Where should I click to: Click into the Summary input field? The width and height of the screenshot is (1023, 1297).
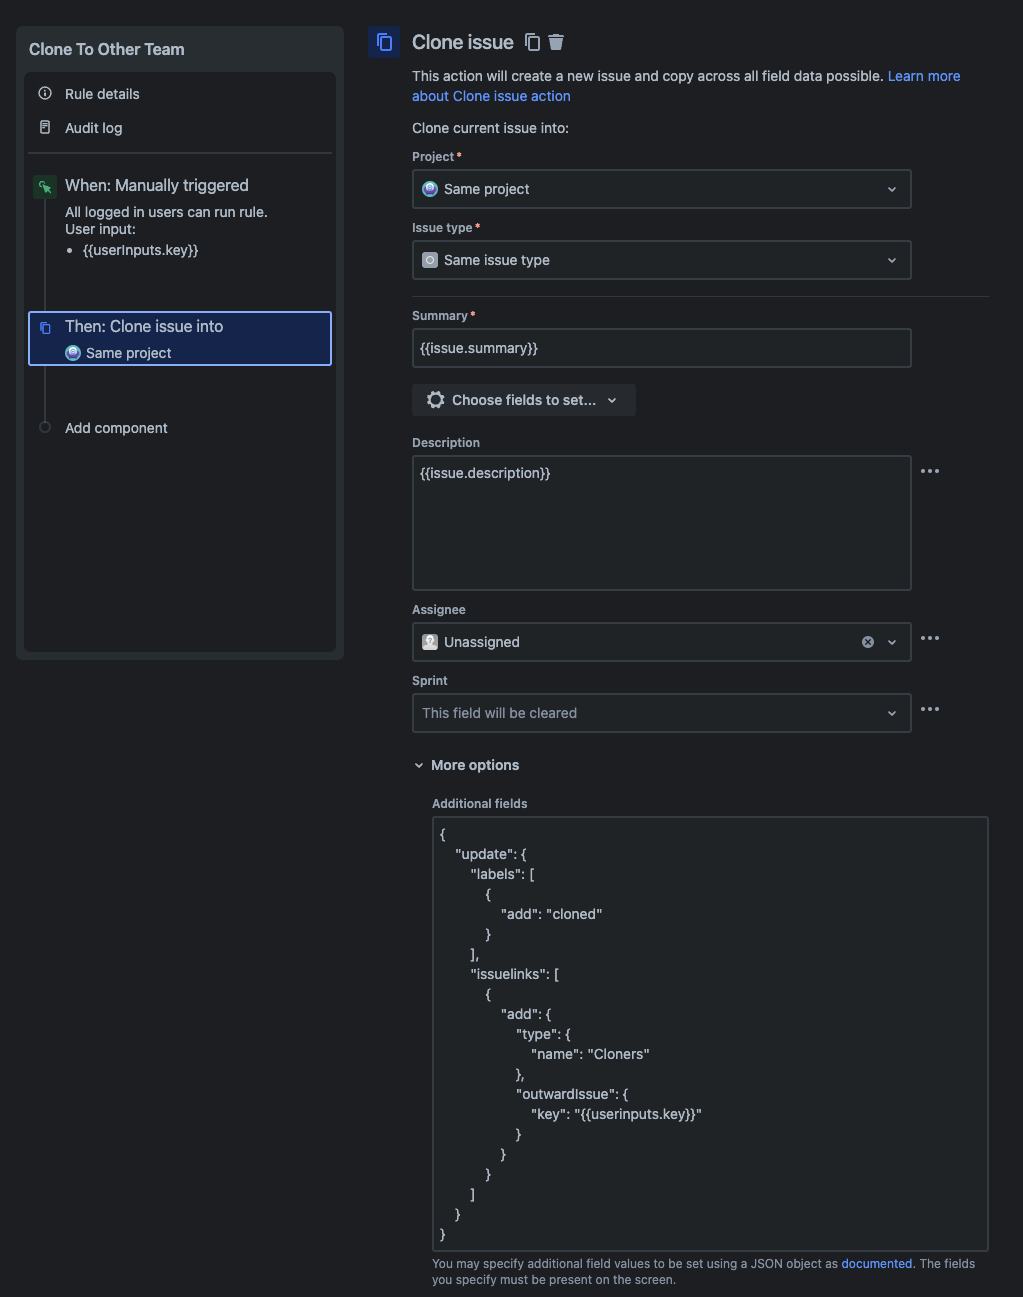[x=661, y=348]
